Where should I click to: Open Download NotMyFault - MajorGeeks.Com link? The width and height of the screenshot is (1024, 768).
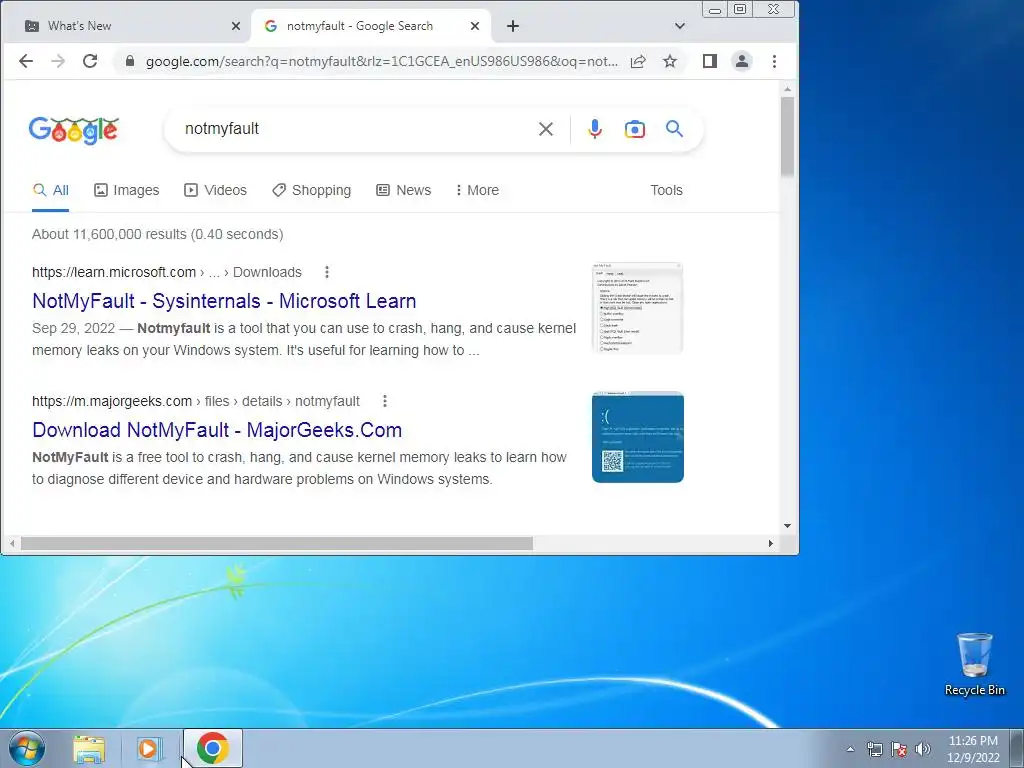pos(217,430)
